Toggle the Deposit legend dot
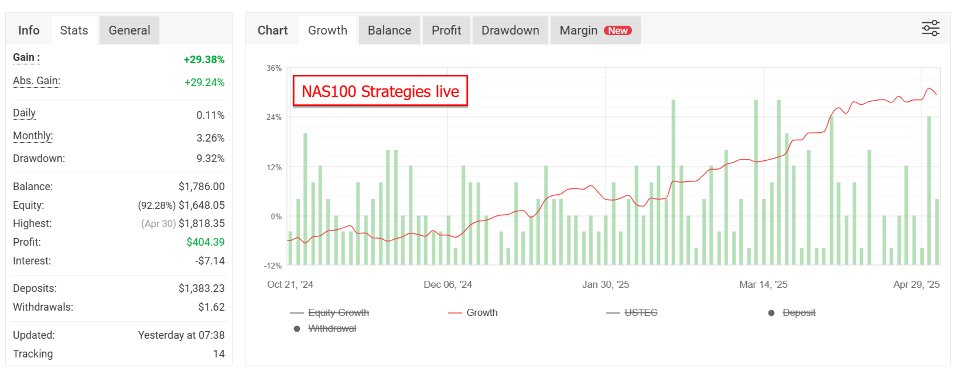The image size is (960, 375). coord(791,312)
